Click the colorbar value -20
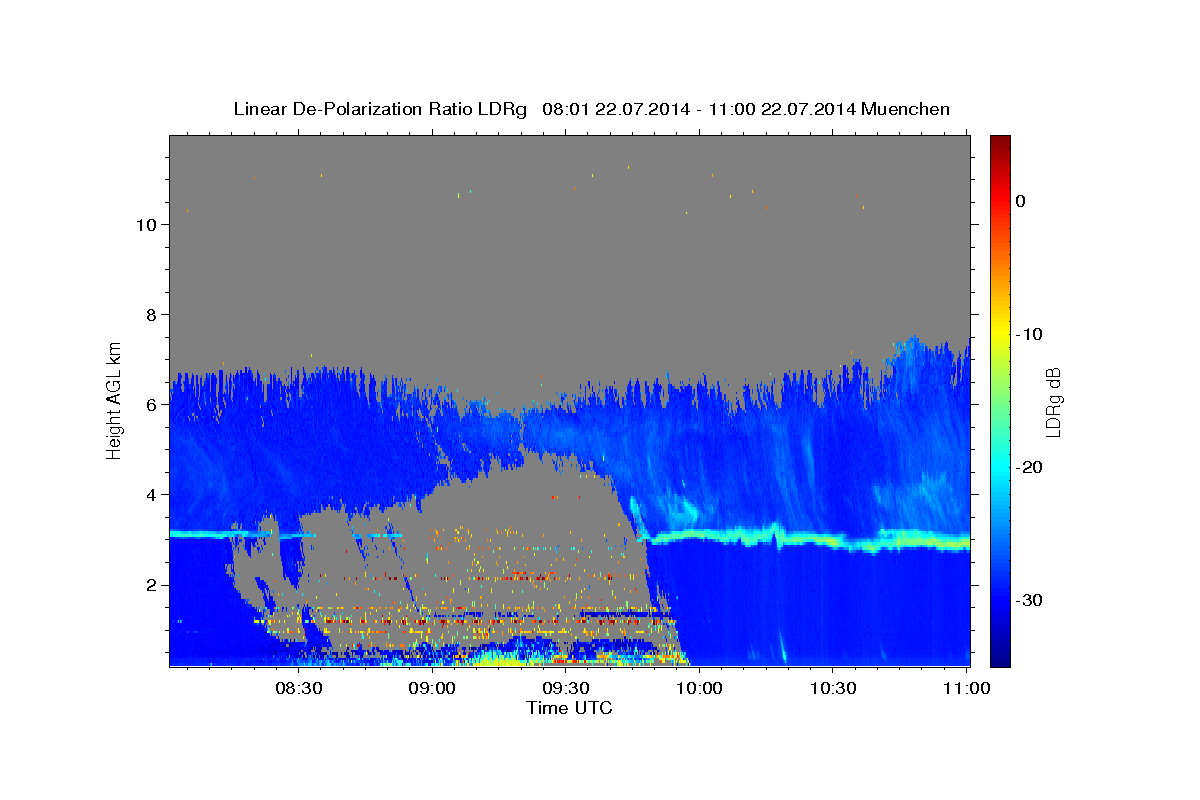The image size is (1200, 800). pyautogui.click(x=1029, y=468)
